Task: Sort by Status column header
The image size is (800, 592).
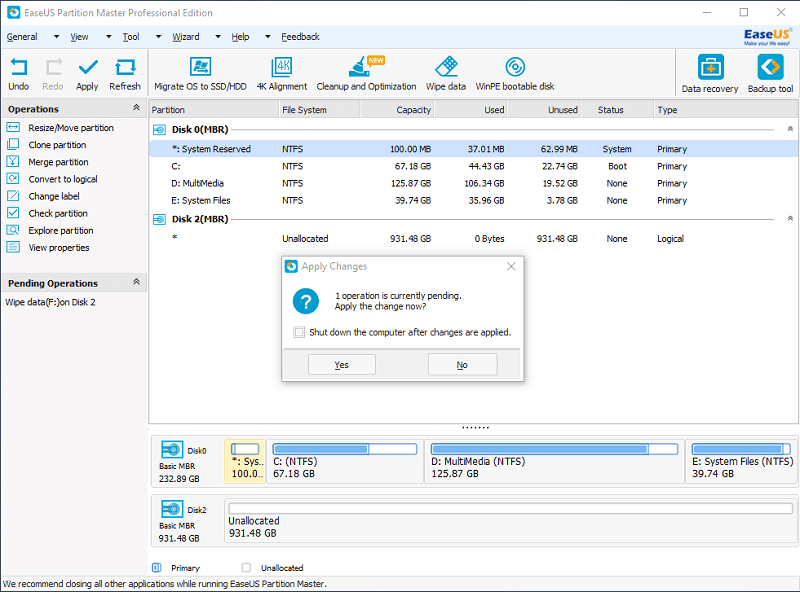Action: [x=617, y=110]
